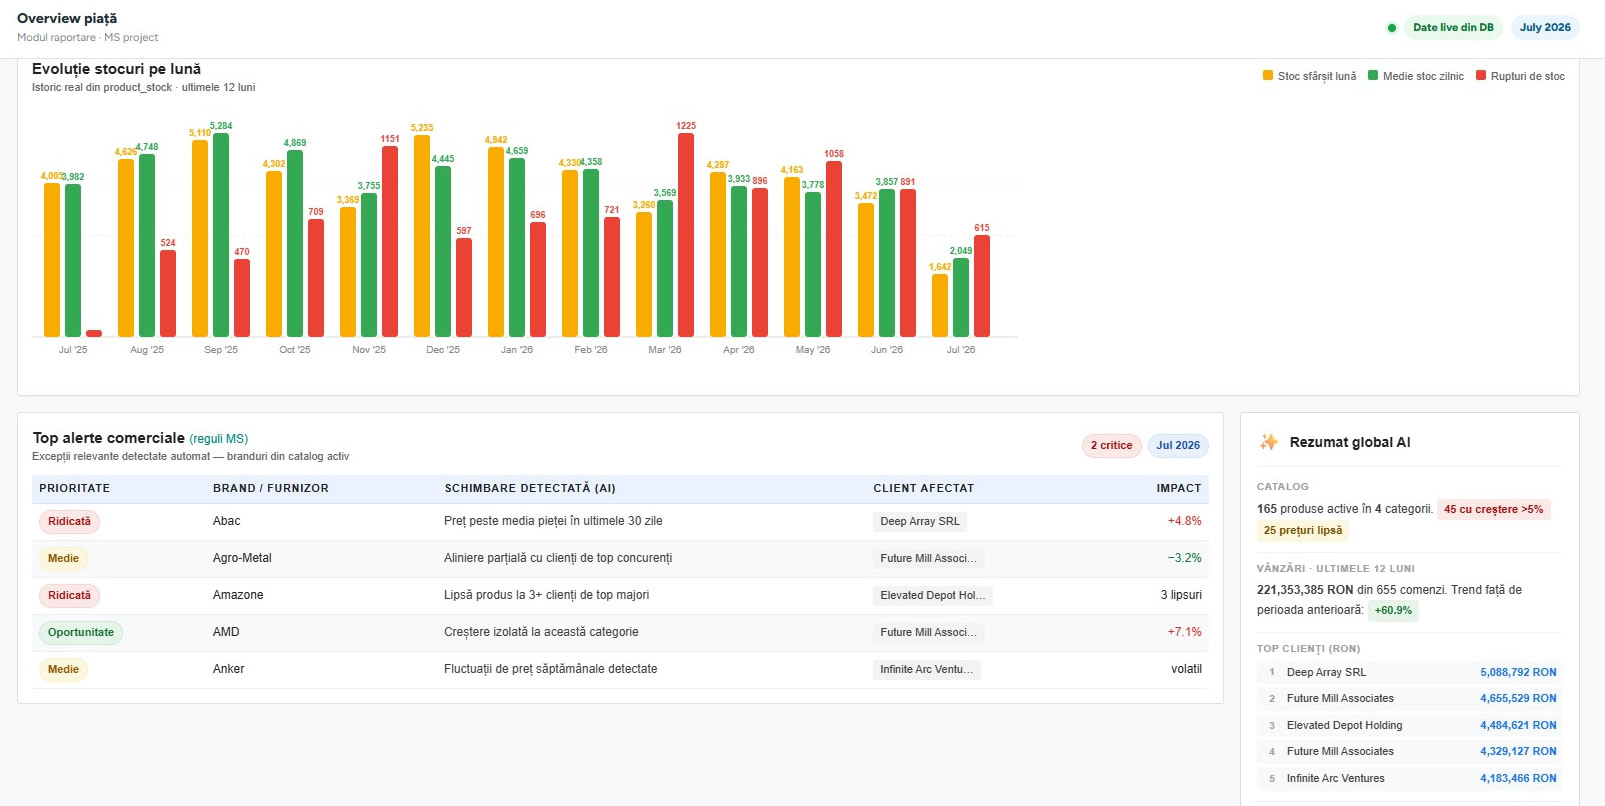Click the 45 cu creștere >5% badge
Viewport: 1605px width, 806px height.
[x=1493, y=509]
